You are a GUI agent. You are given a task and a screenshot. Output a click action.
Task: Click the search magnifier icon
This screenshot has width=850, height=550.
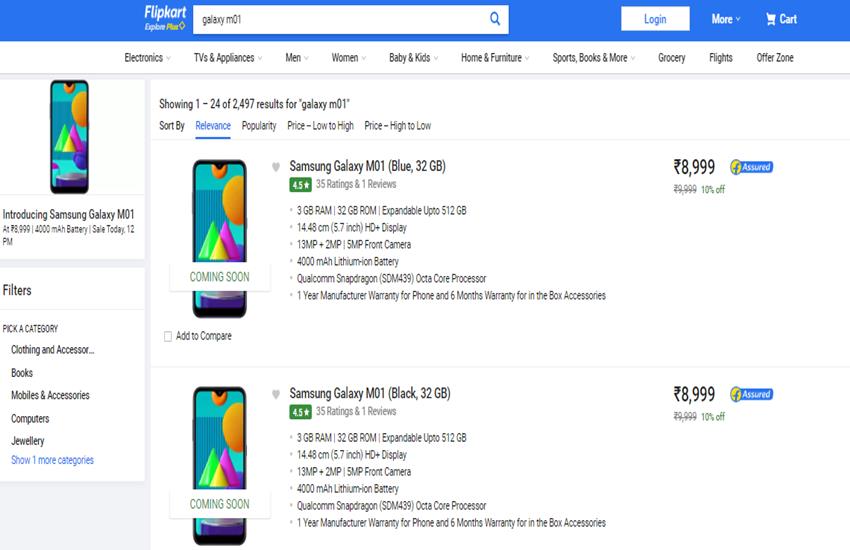click(x=495, y=19)
